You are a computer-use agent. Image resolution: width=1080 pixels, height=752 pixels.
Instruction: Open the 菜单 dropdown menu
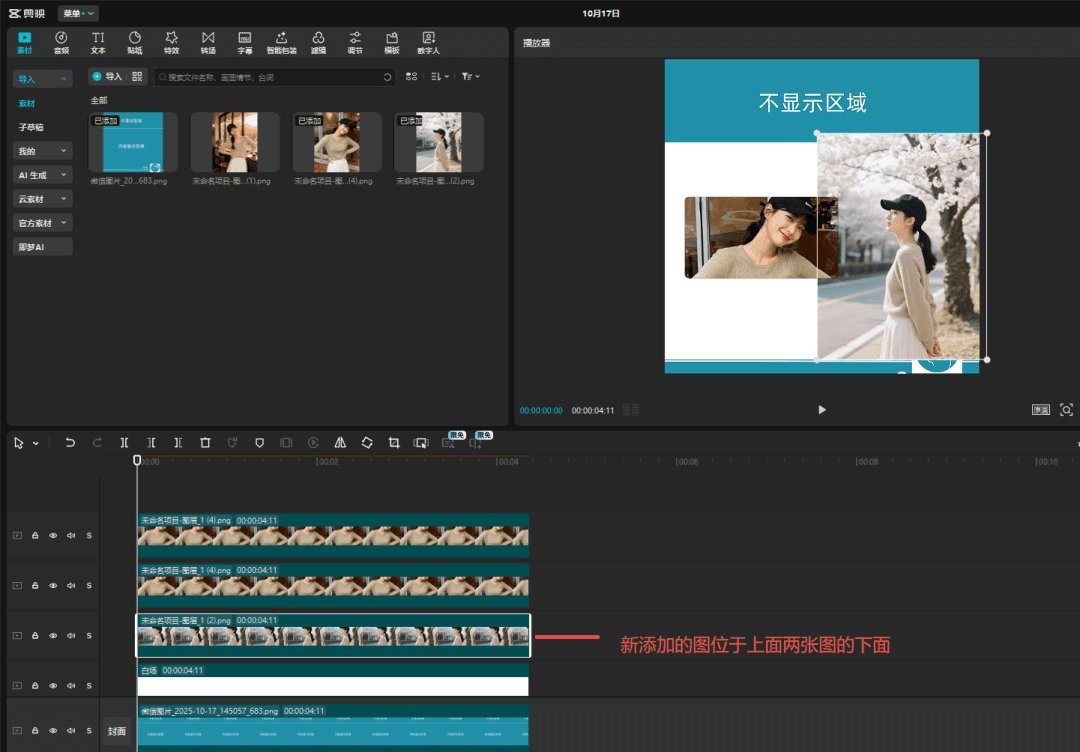[78, 13]
